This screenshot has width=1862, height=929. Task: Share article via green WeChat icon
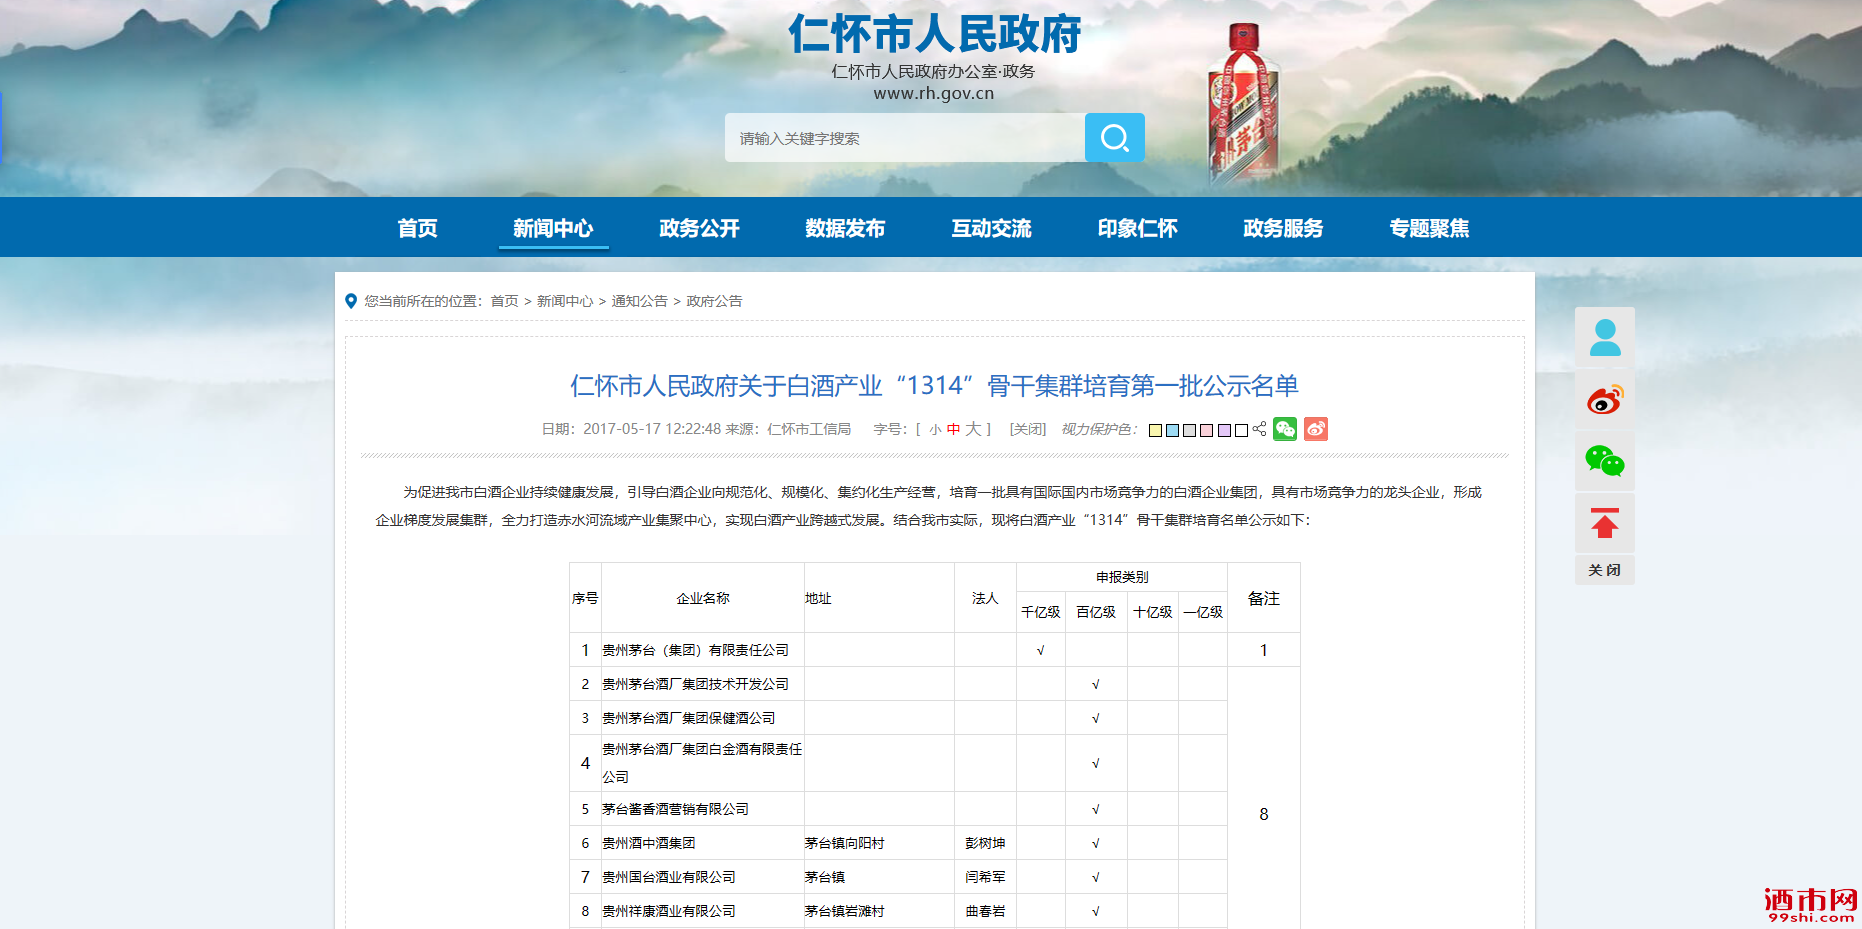[1285, 429]
